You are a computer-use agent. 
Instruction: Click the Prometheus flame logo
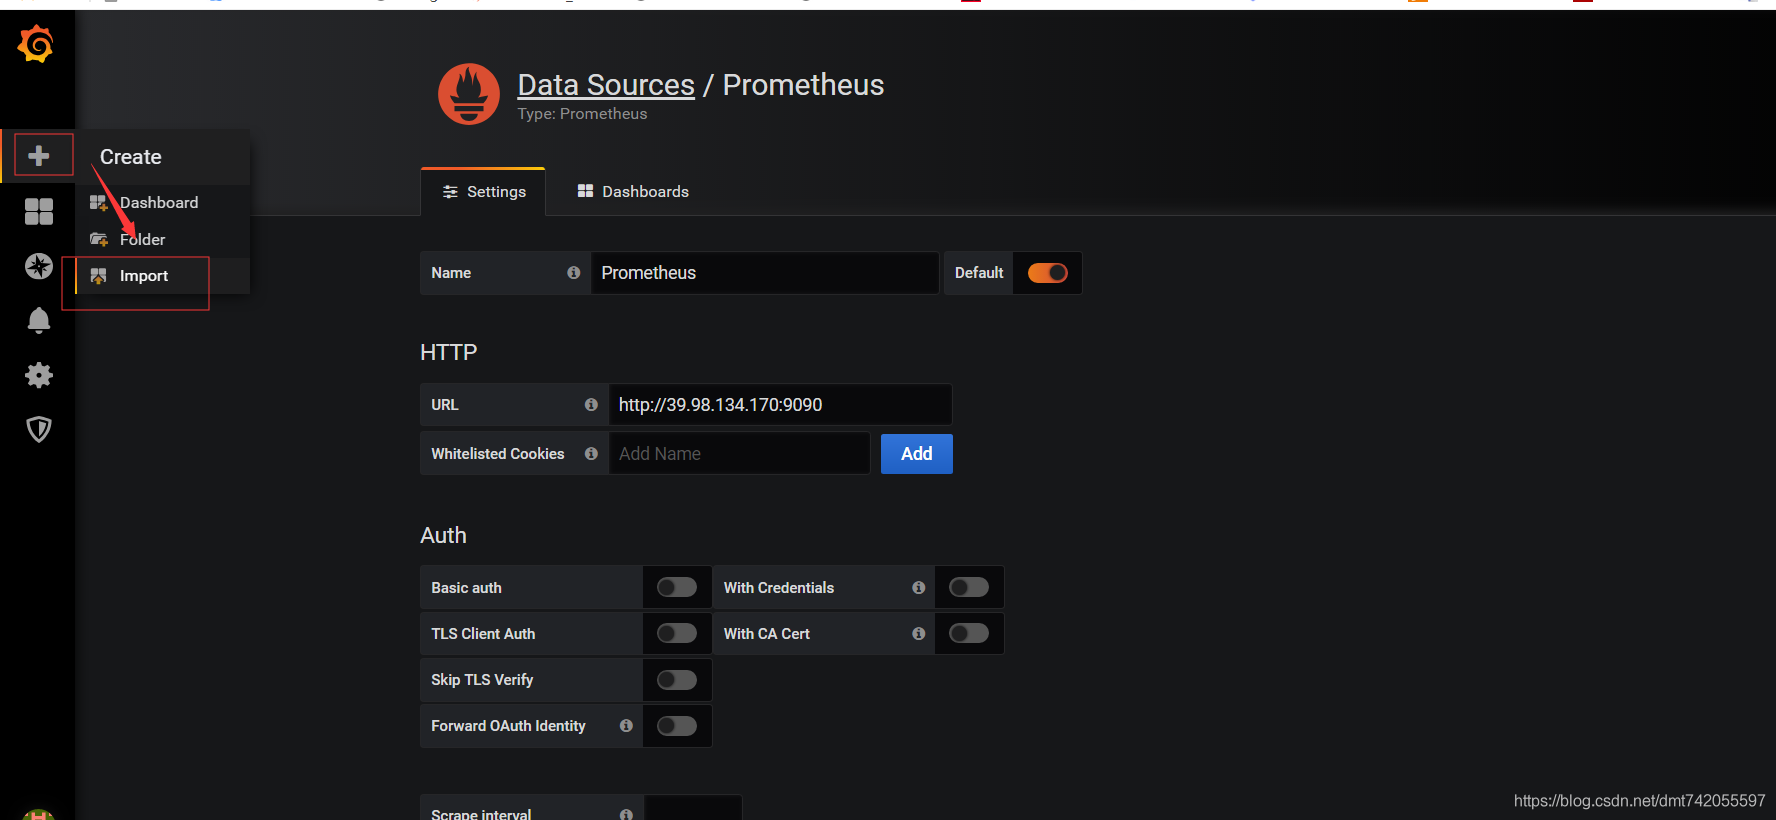[x=469, y=94]
